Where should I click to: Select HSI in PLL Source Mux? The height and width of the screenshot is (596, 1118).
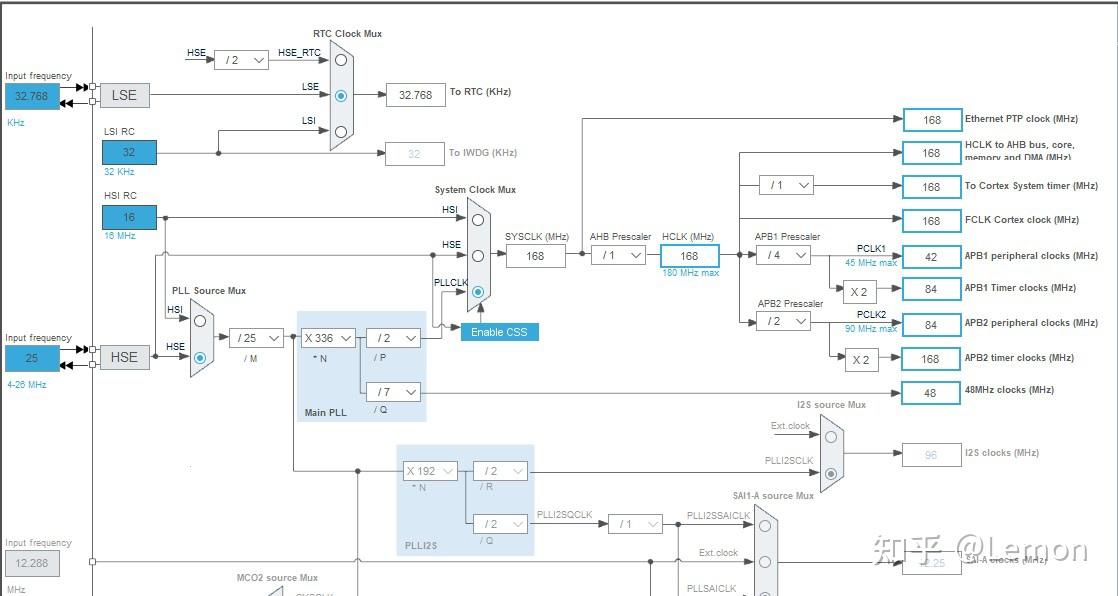200,321
